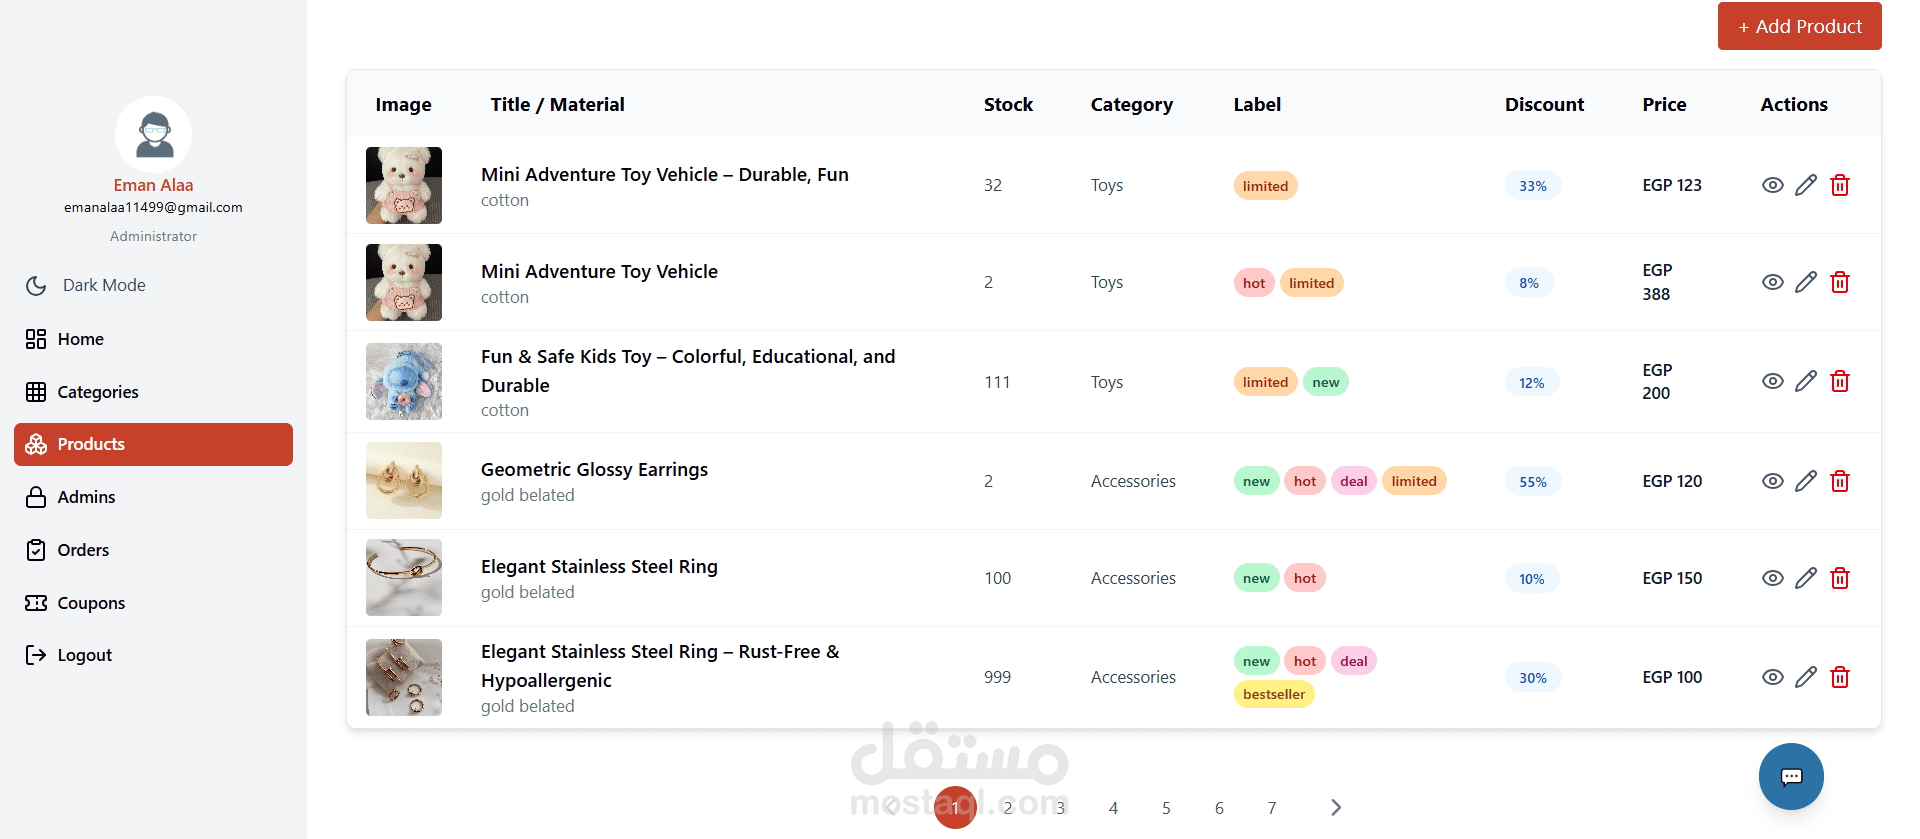Click the Category column header
This screenshot has width=1920, height=839.
point(1131,104)
